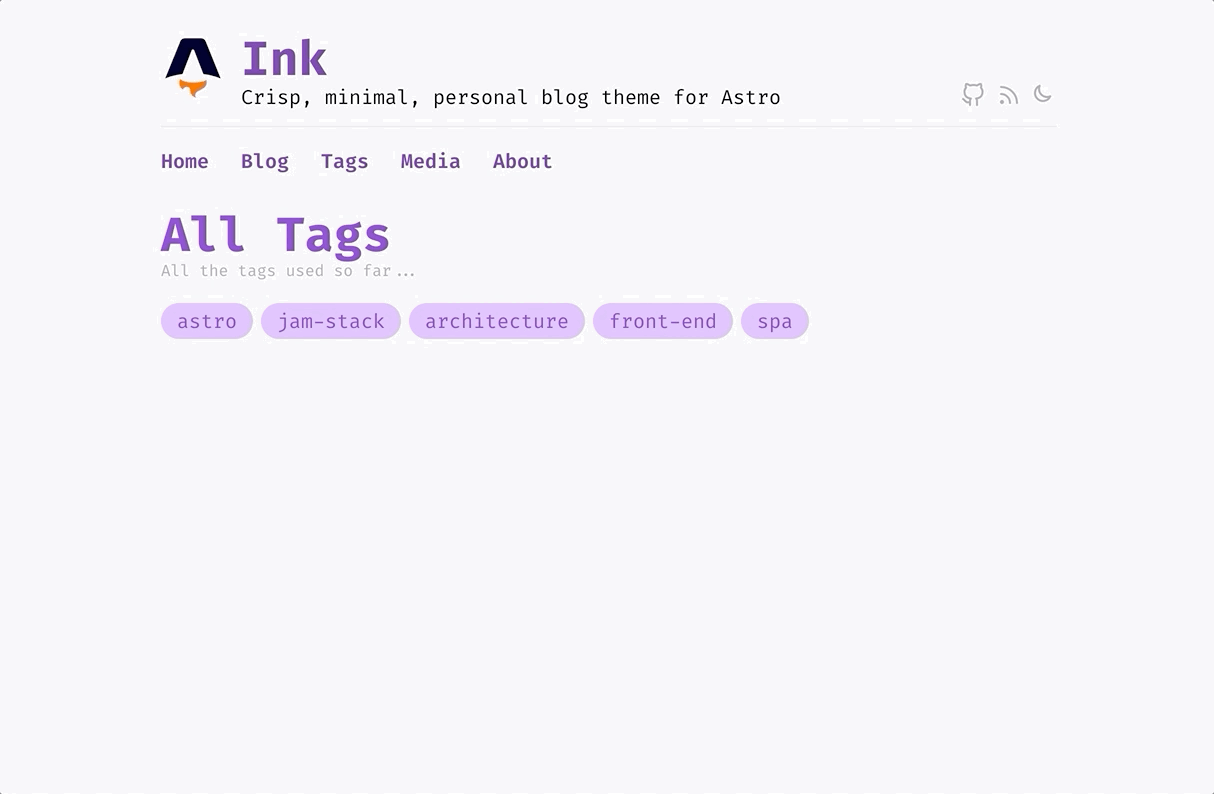Visit the About page
Viewport: 1214px width, 794px height.
click(x=523, y=161)
